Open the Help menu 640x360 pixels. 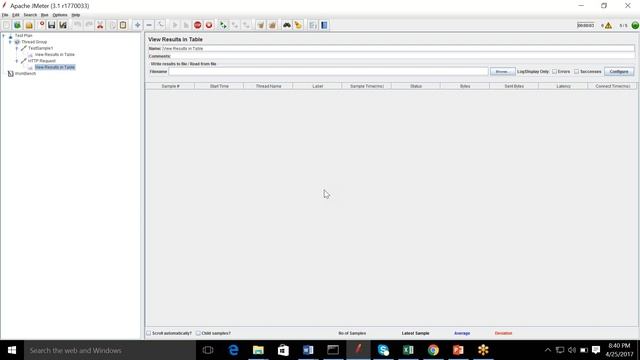pyautogui.click(x=76, y=15)
